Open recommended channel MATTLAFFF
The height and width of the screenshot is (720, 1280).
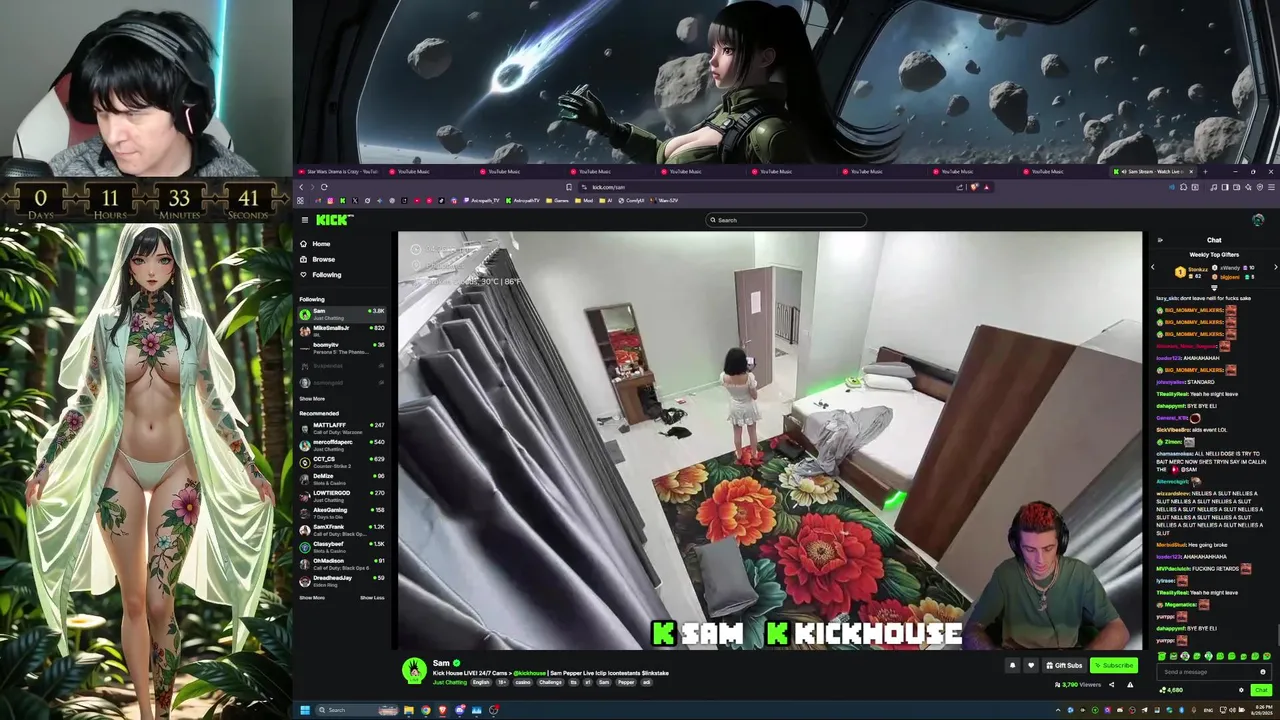pyautogui.click(x=342, y=427)
